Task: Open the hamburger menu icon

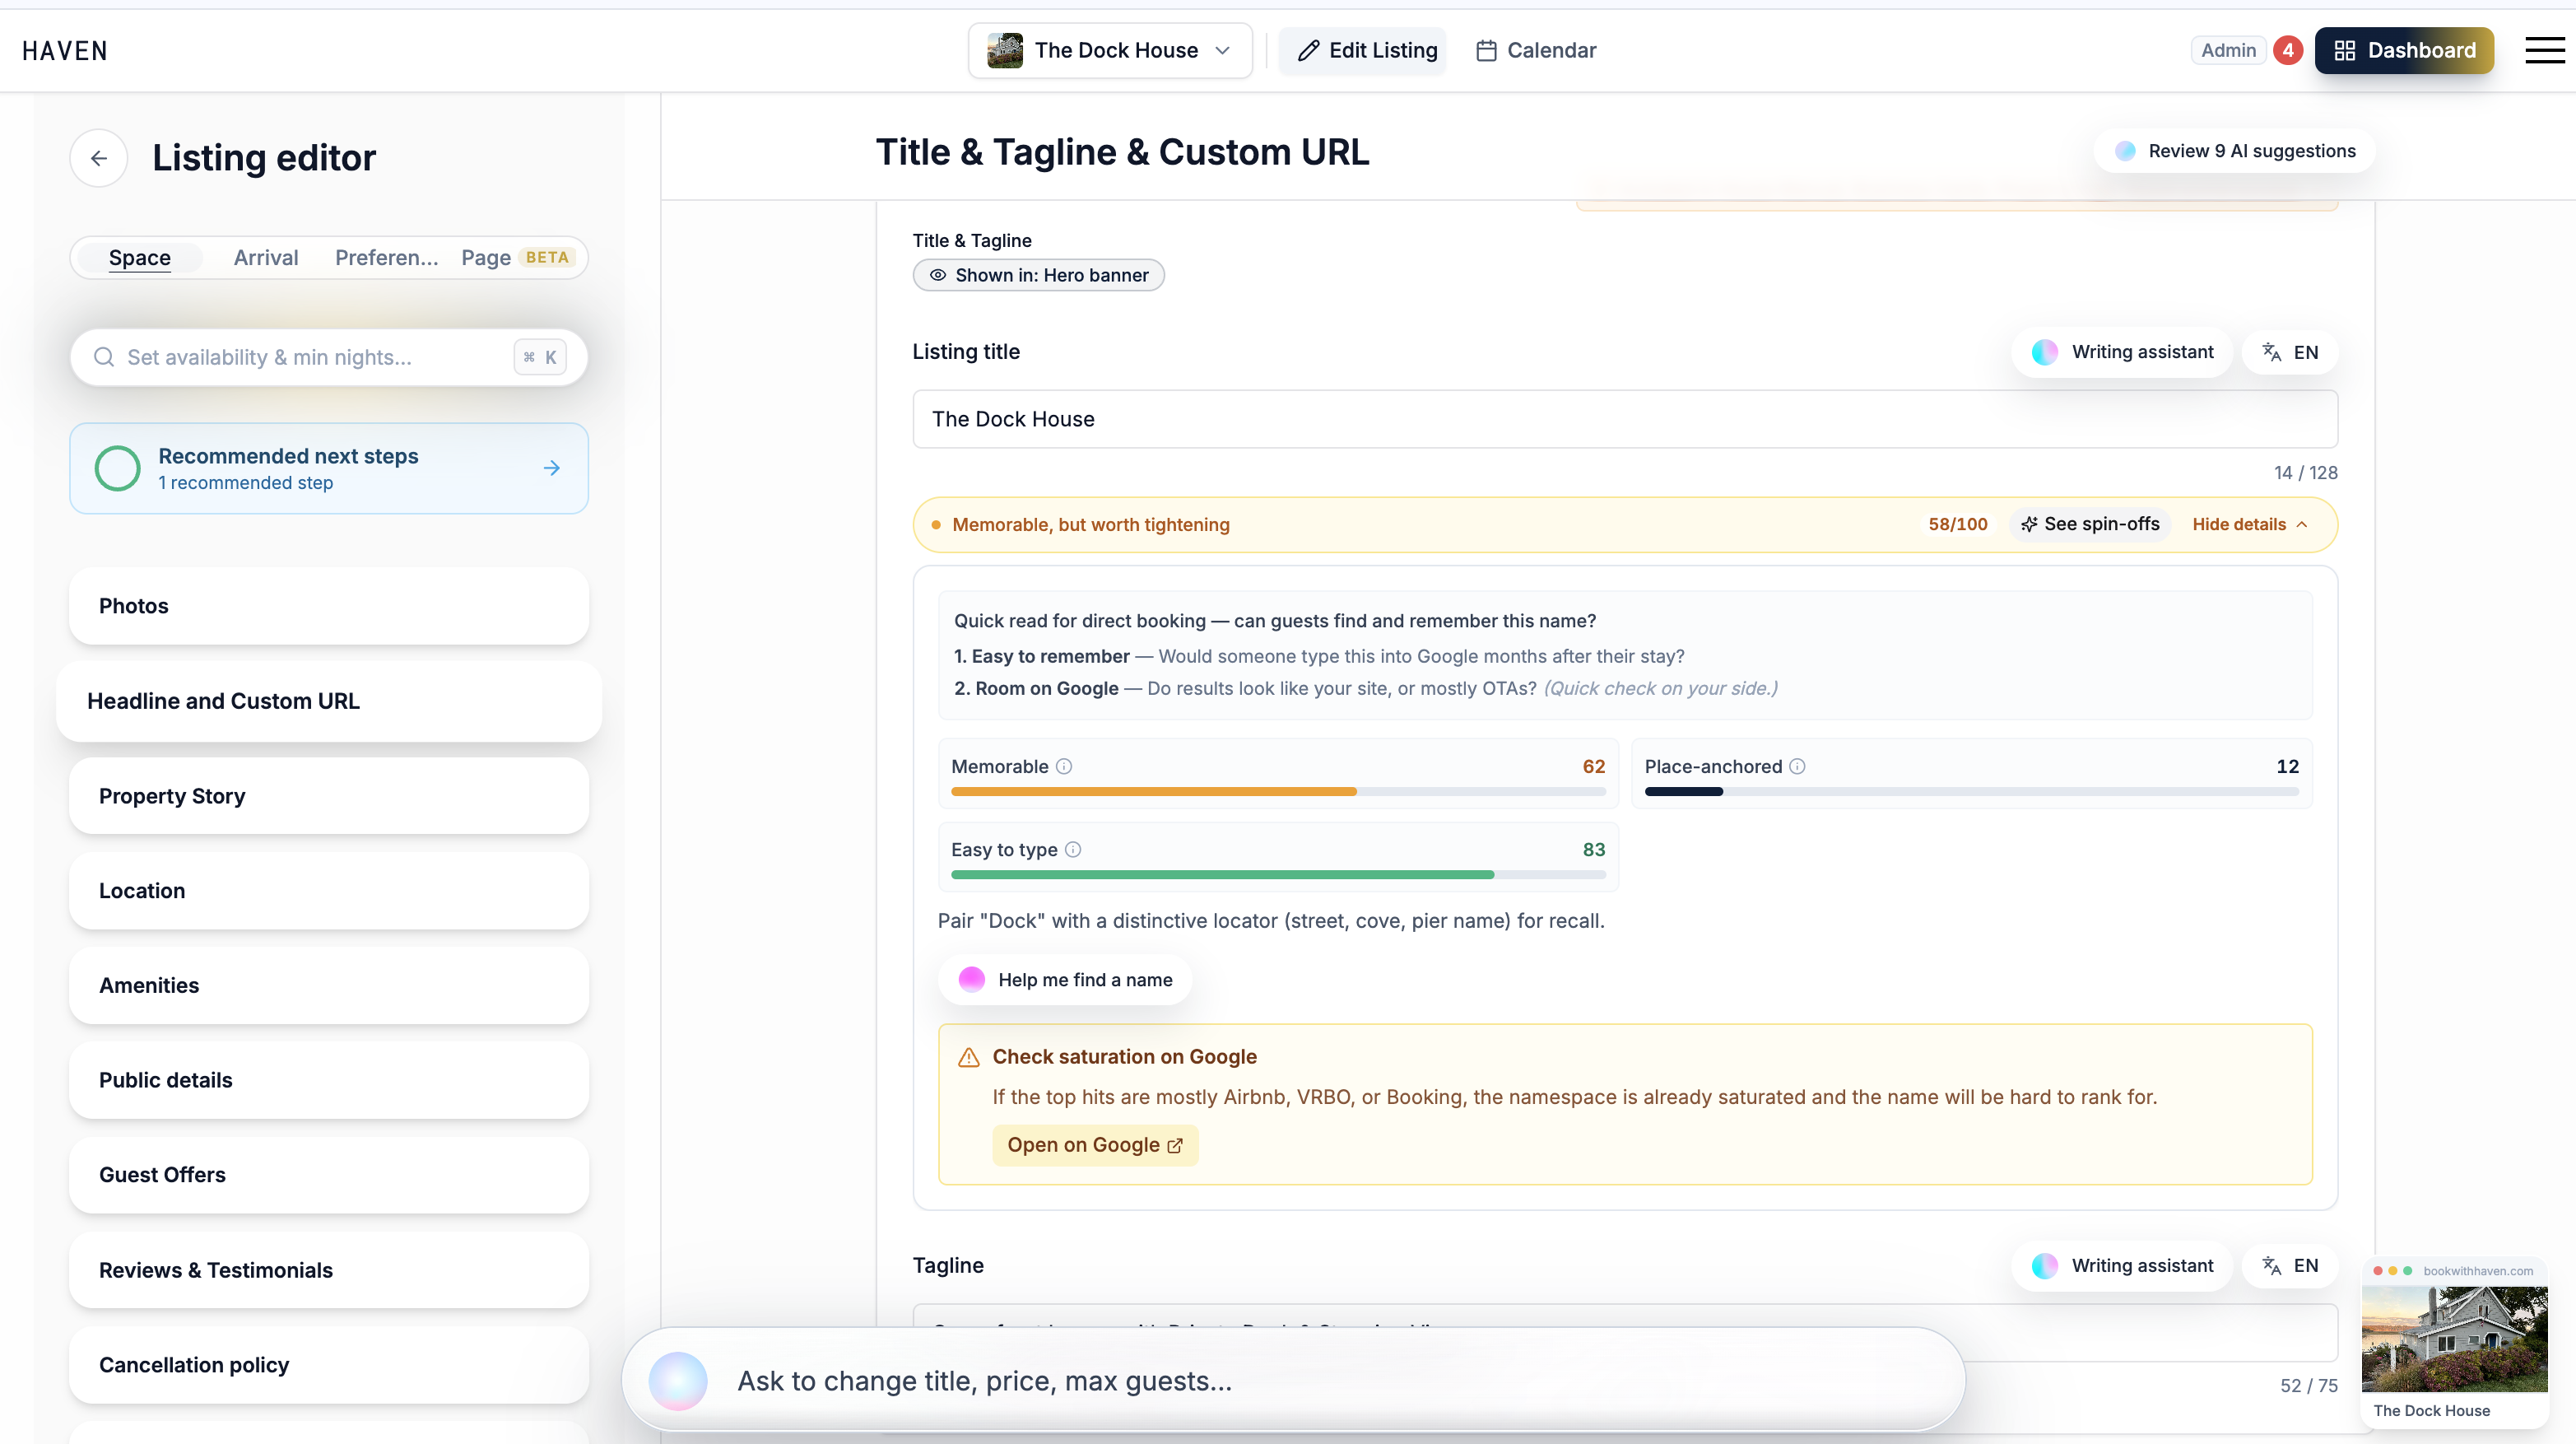Action: point(2544,50)
